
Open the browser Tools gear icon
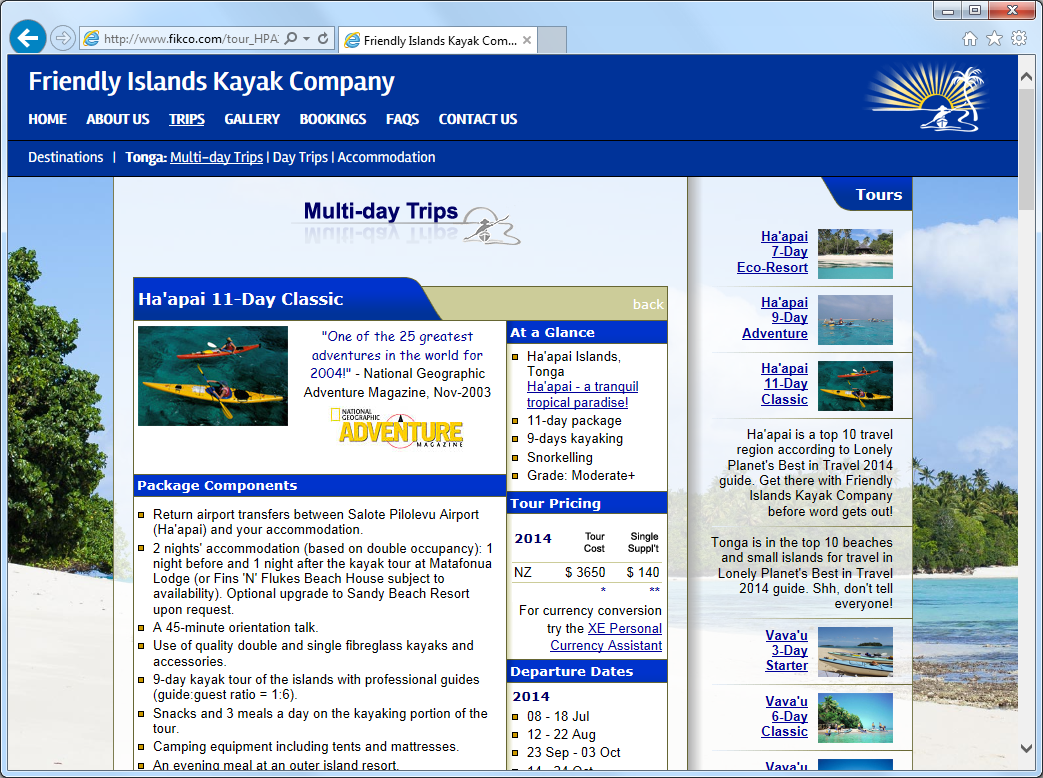(x=1019, y=39)
